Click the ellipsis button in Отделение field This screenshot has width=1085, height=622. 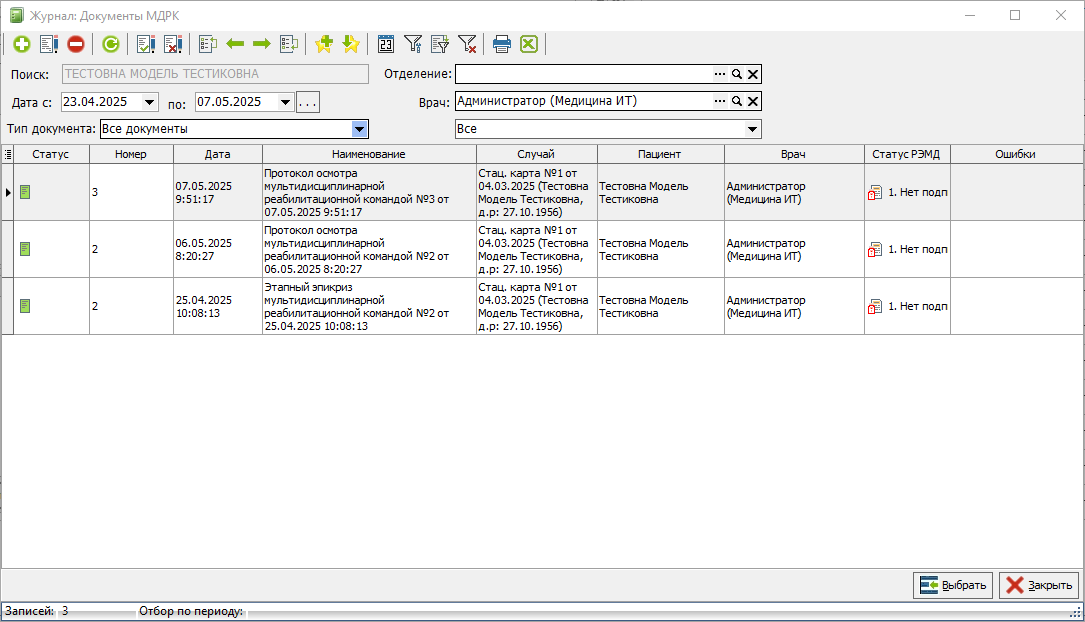click(720, 74)
